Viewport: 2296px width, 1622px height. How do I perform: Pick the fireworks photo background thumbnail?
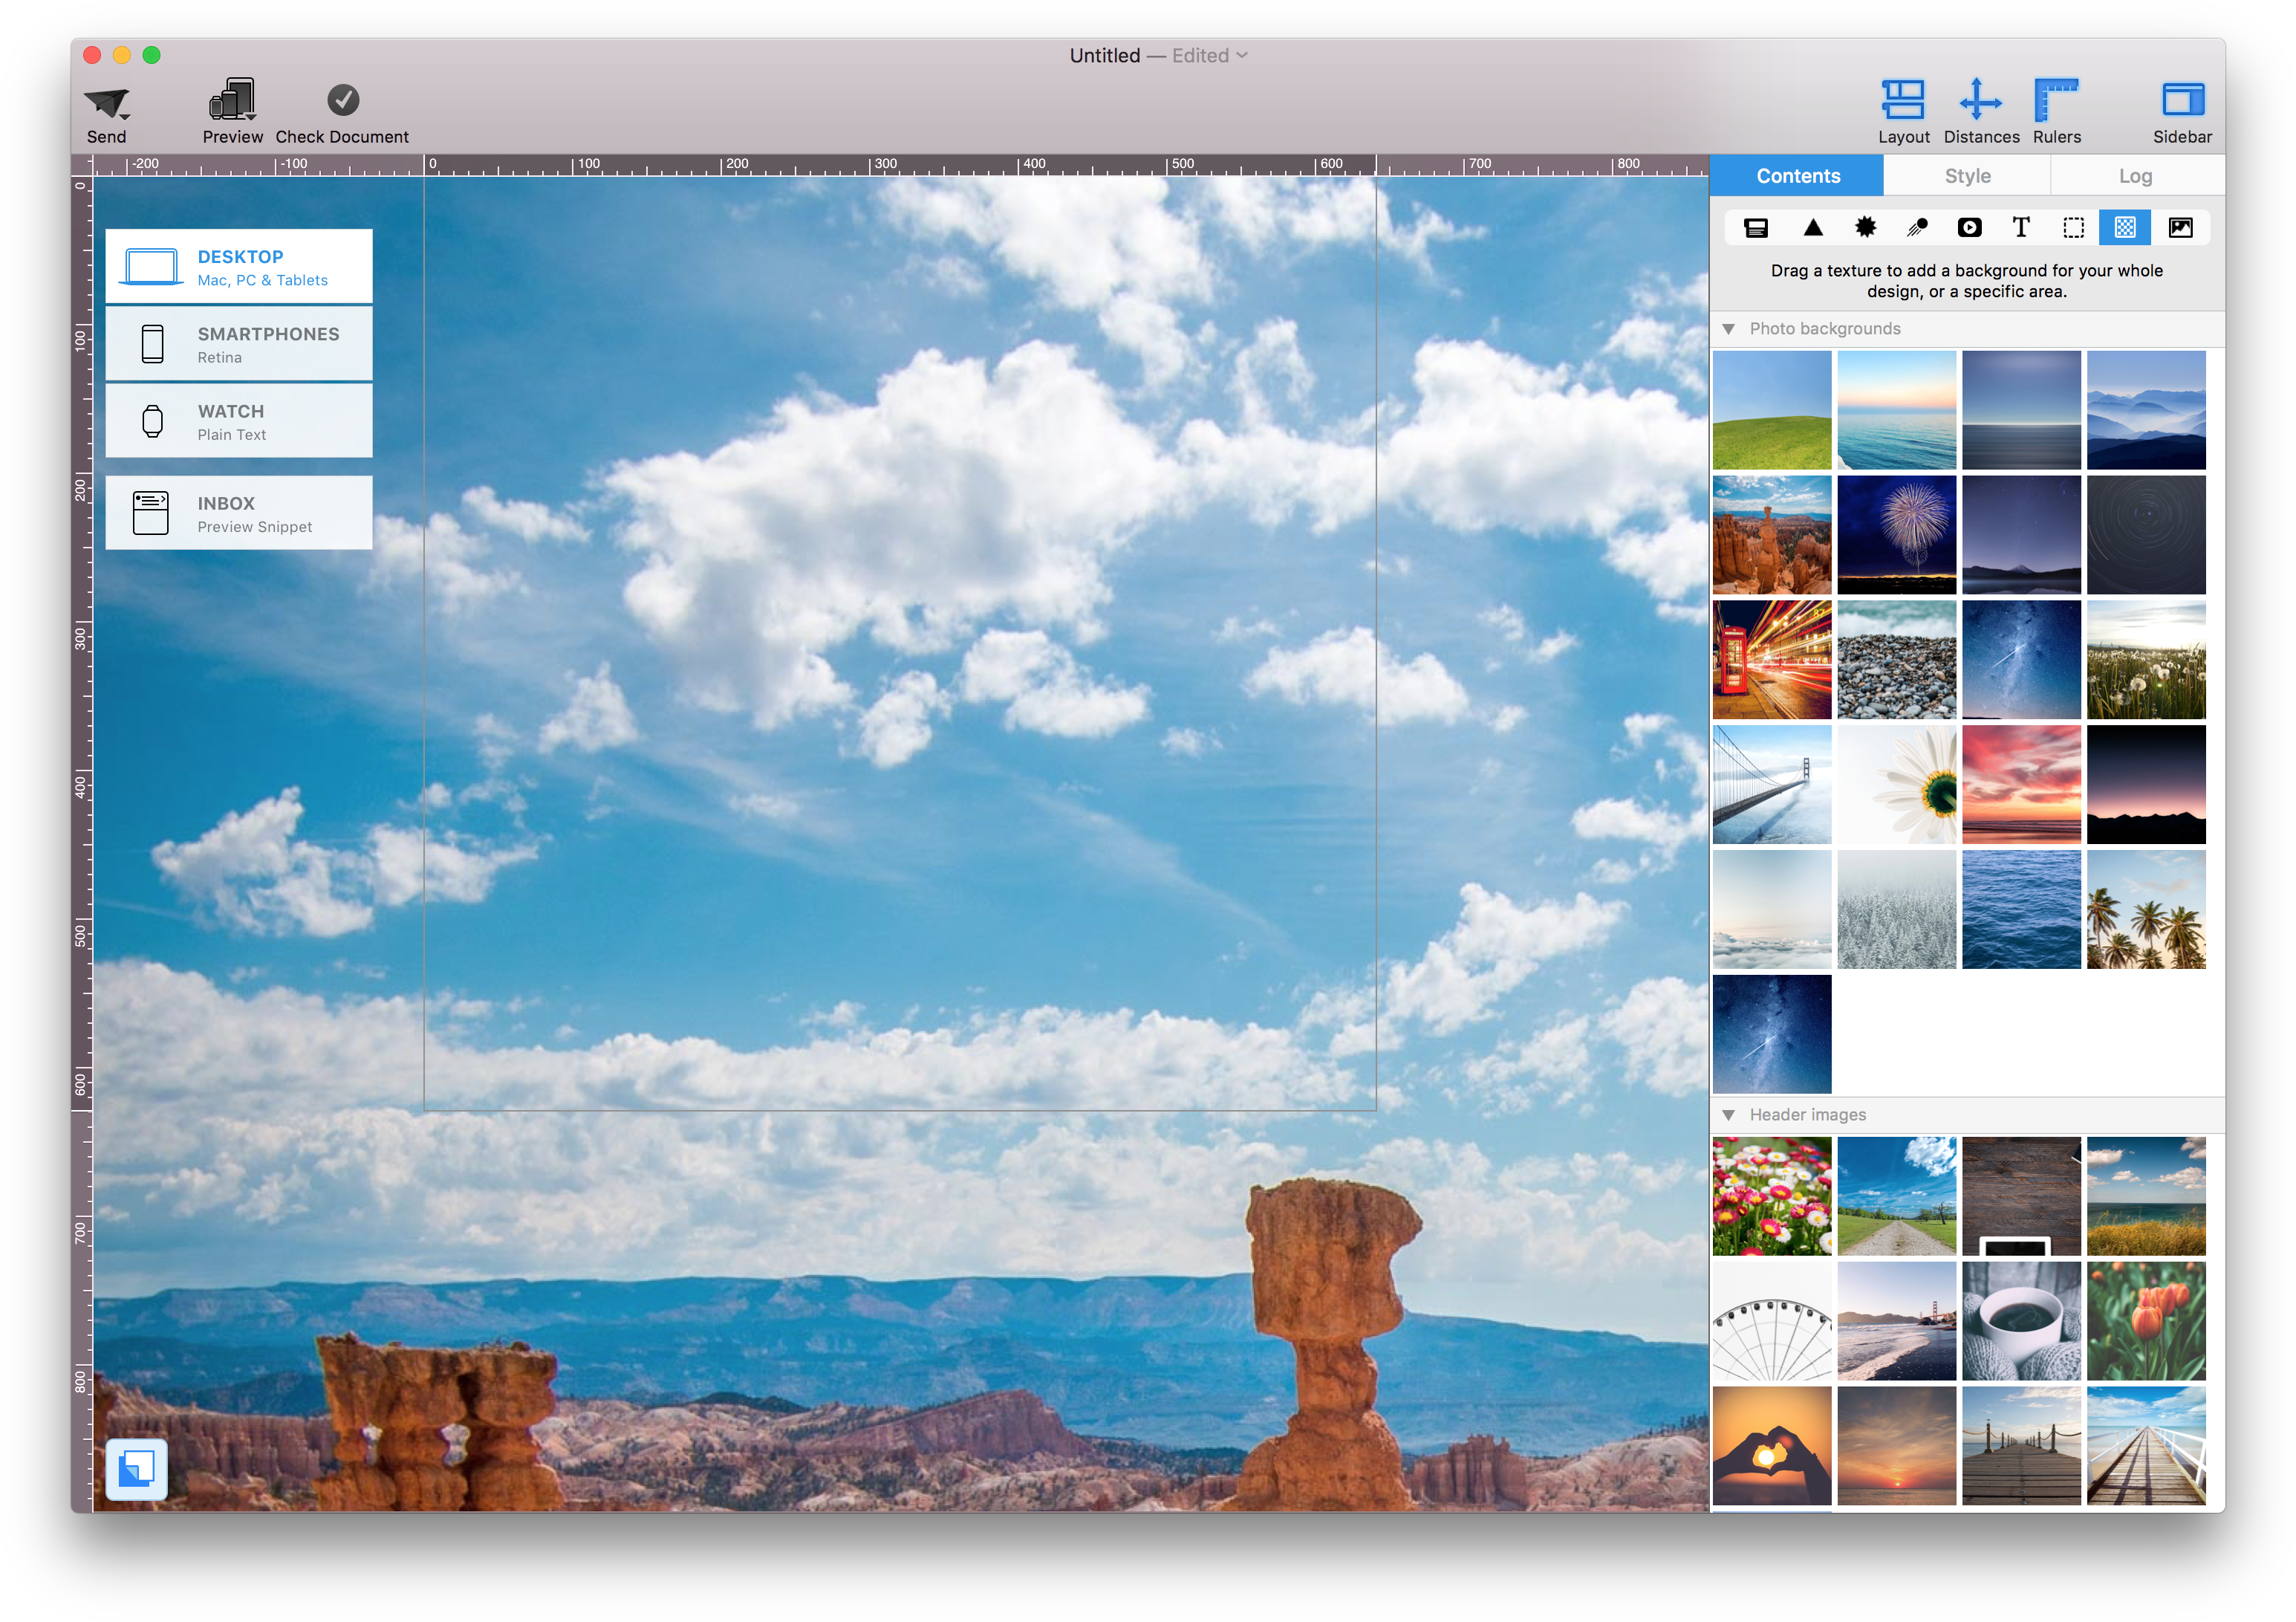coord(1896,534)
